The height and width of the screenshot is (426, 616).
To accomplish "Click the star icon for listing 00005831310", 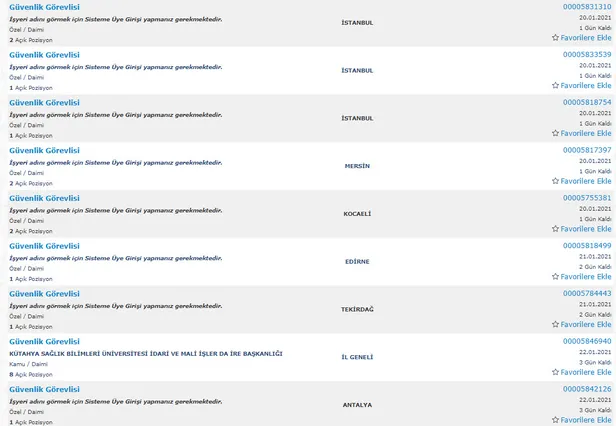I will coord(556,38).
